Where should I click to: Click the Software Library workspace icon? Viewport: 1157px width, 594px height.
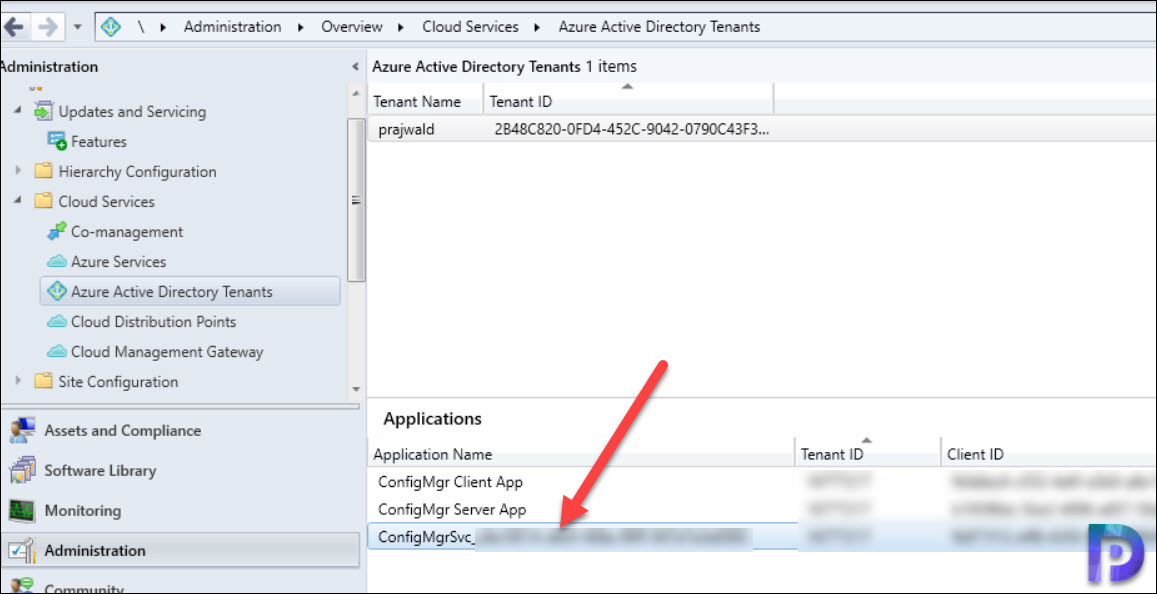coord(22,471)
